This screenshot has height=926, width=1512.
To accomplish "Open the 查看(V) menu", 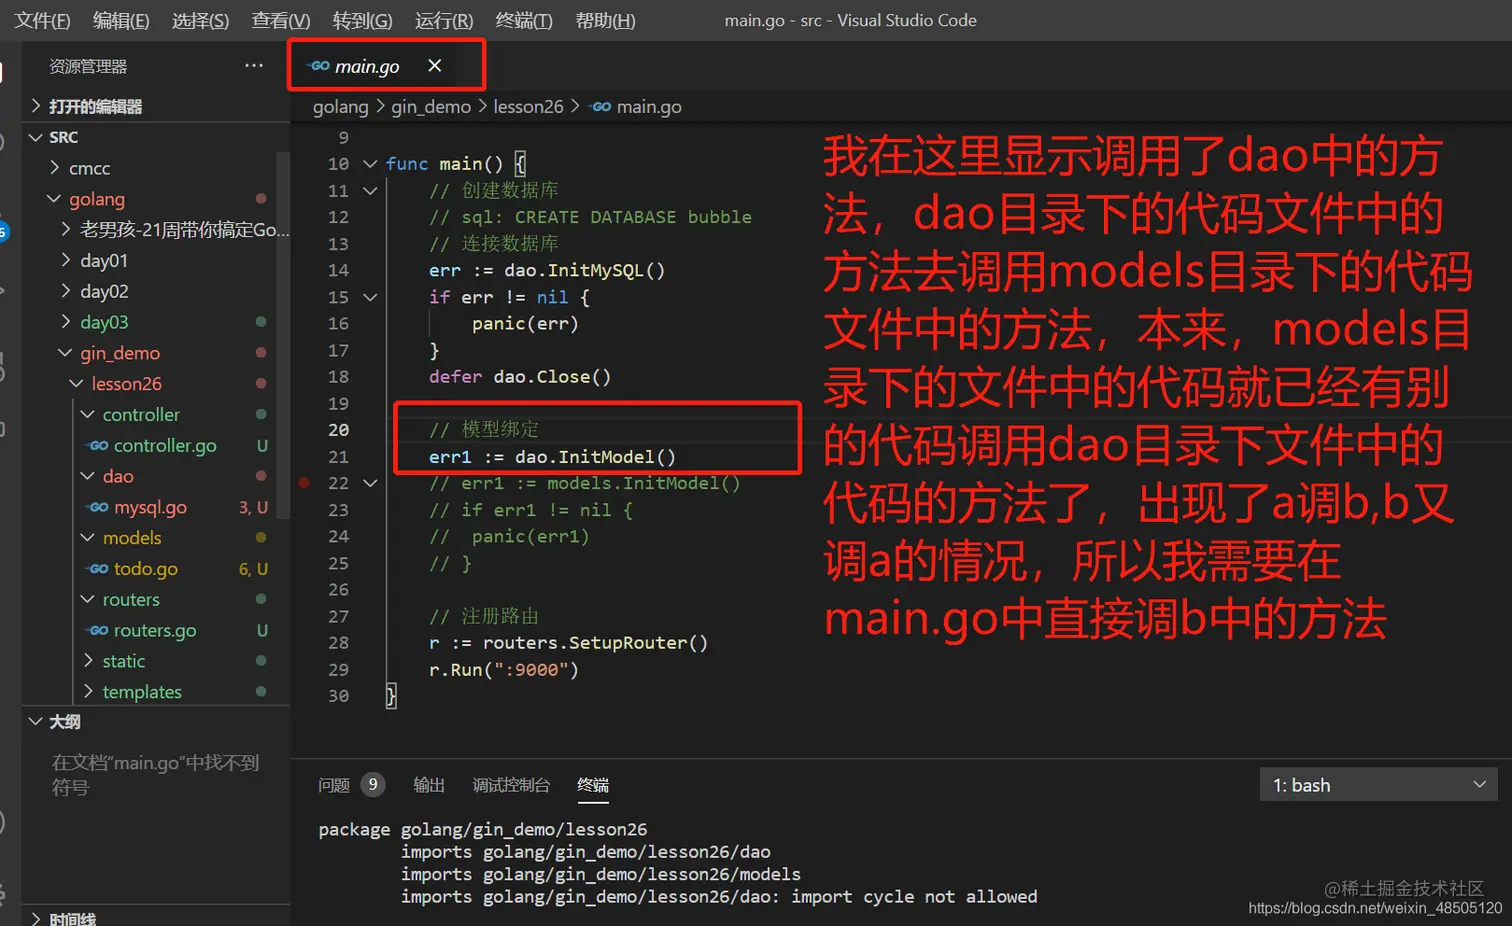I will 281,20.
